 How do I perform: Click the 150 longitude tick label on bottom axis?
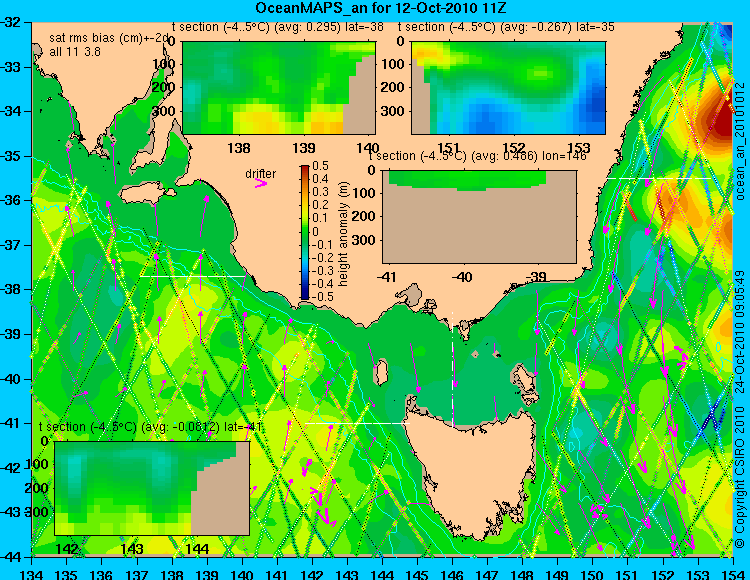pos(593,574)
